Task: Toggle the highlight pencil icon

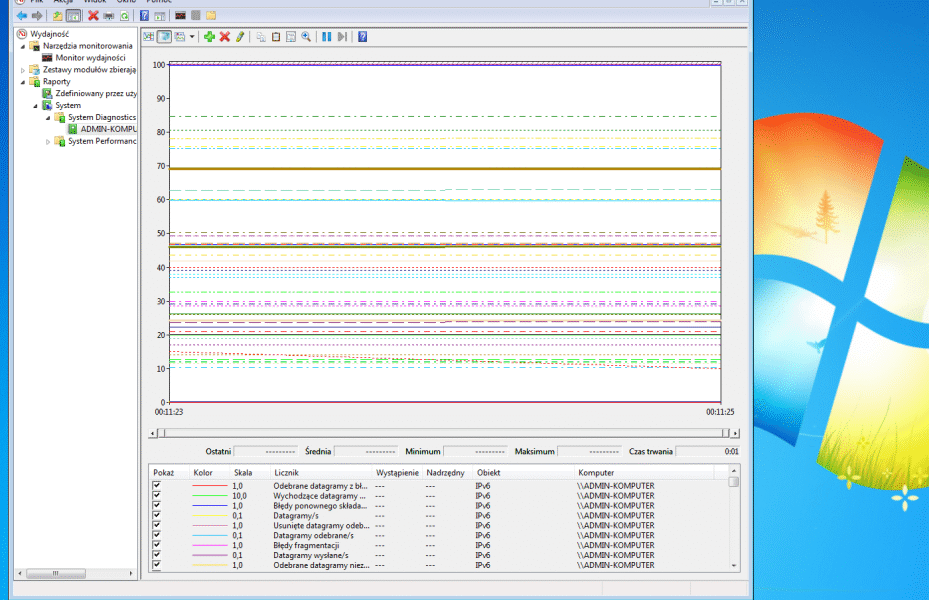Action: pyautogui.click(x=240, y=37)
